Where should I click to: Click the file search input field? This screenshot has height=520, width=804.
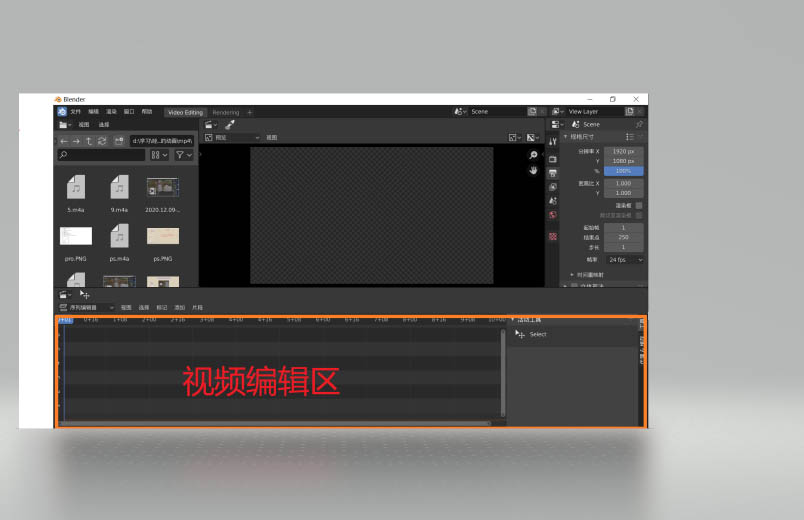pos(102,155)
